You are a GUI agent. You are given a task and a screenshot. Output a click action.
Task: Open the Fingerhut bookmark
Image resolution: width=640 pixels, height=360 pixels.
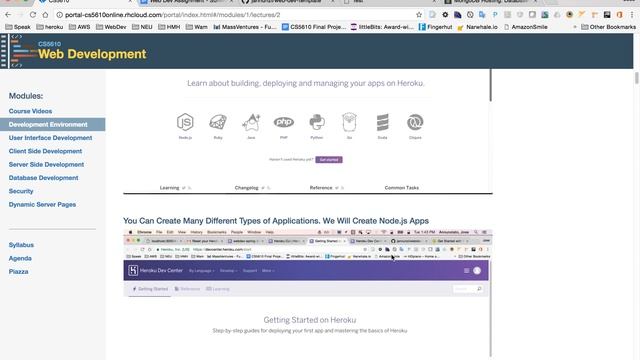pos(435,27)
